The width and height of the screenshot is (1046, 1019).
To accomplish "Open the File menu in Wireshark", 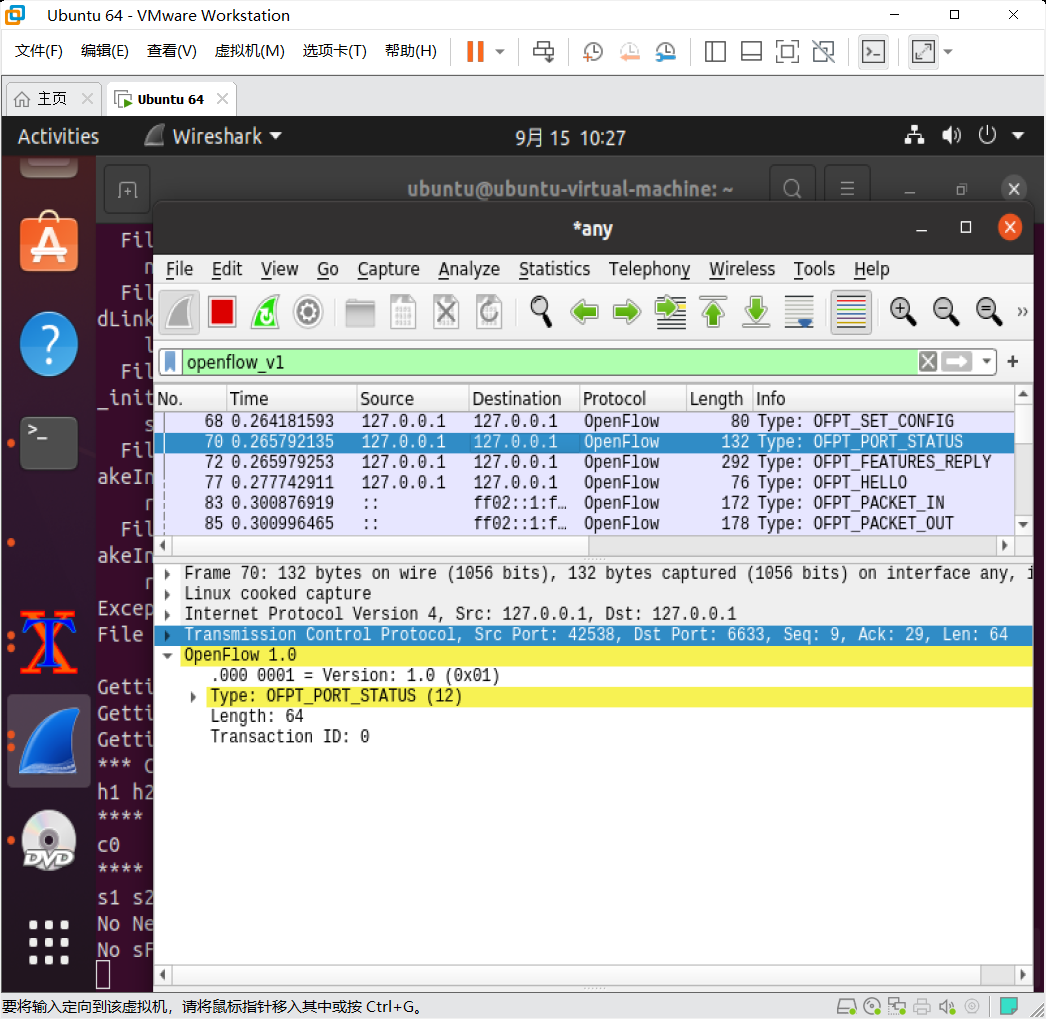I will pos(179,269).
